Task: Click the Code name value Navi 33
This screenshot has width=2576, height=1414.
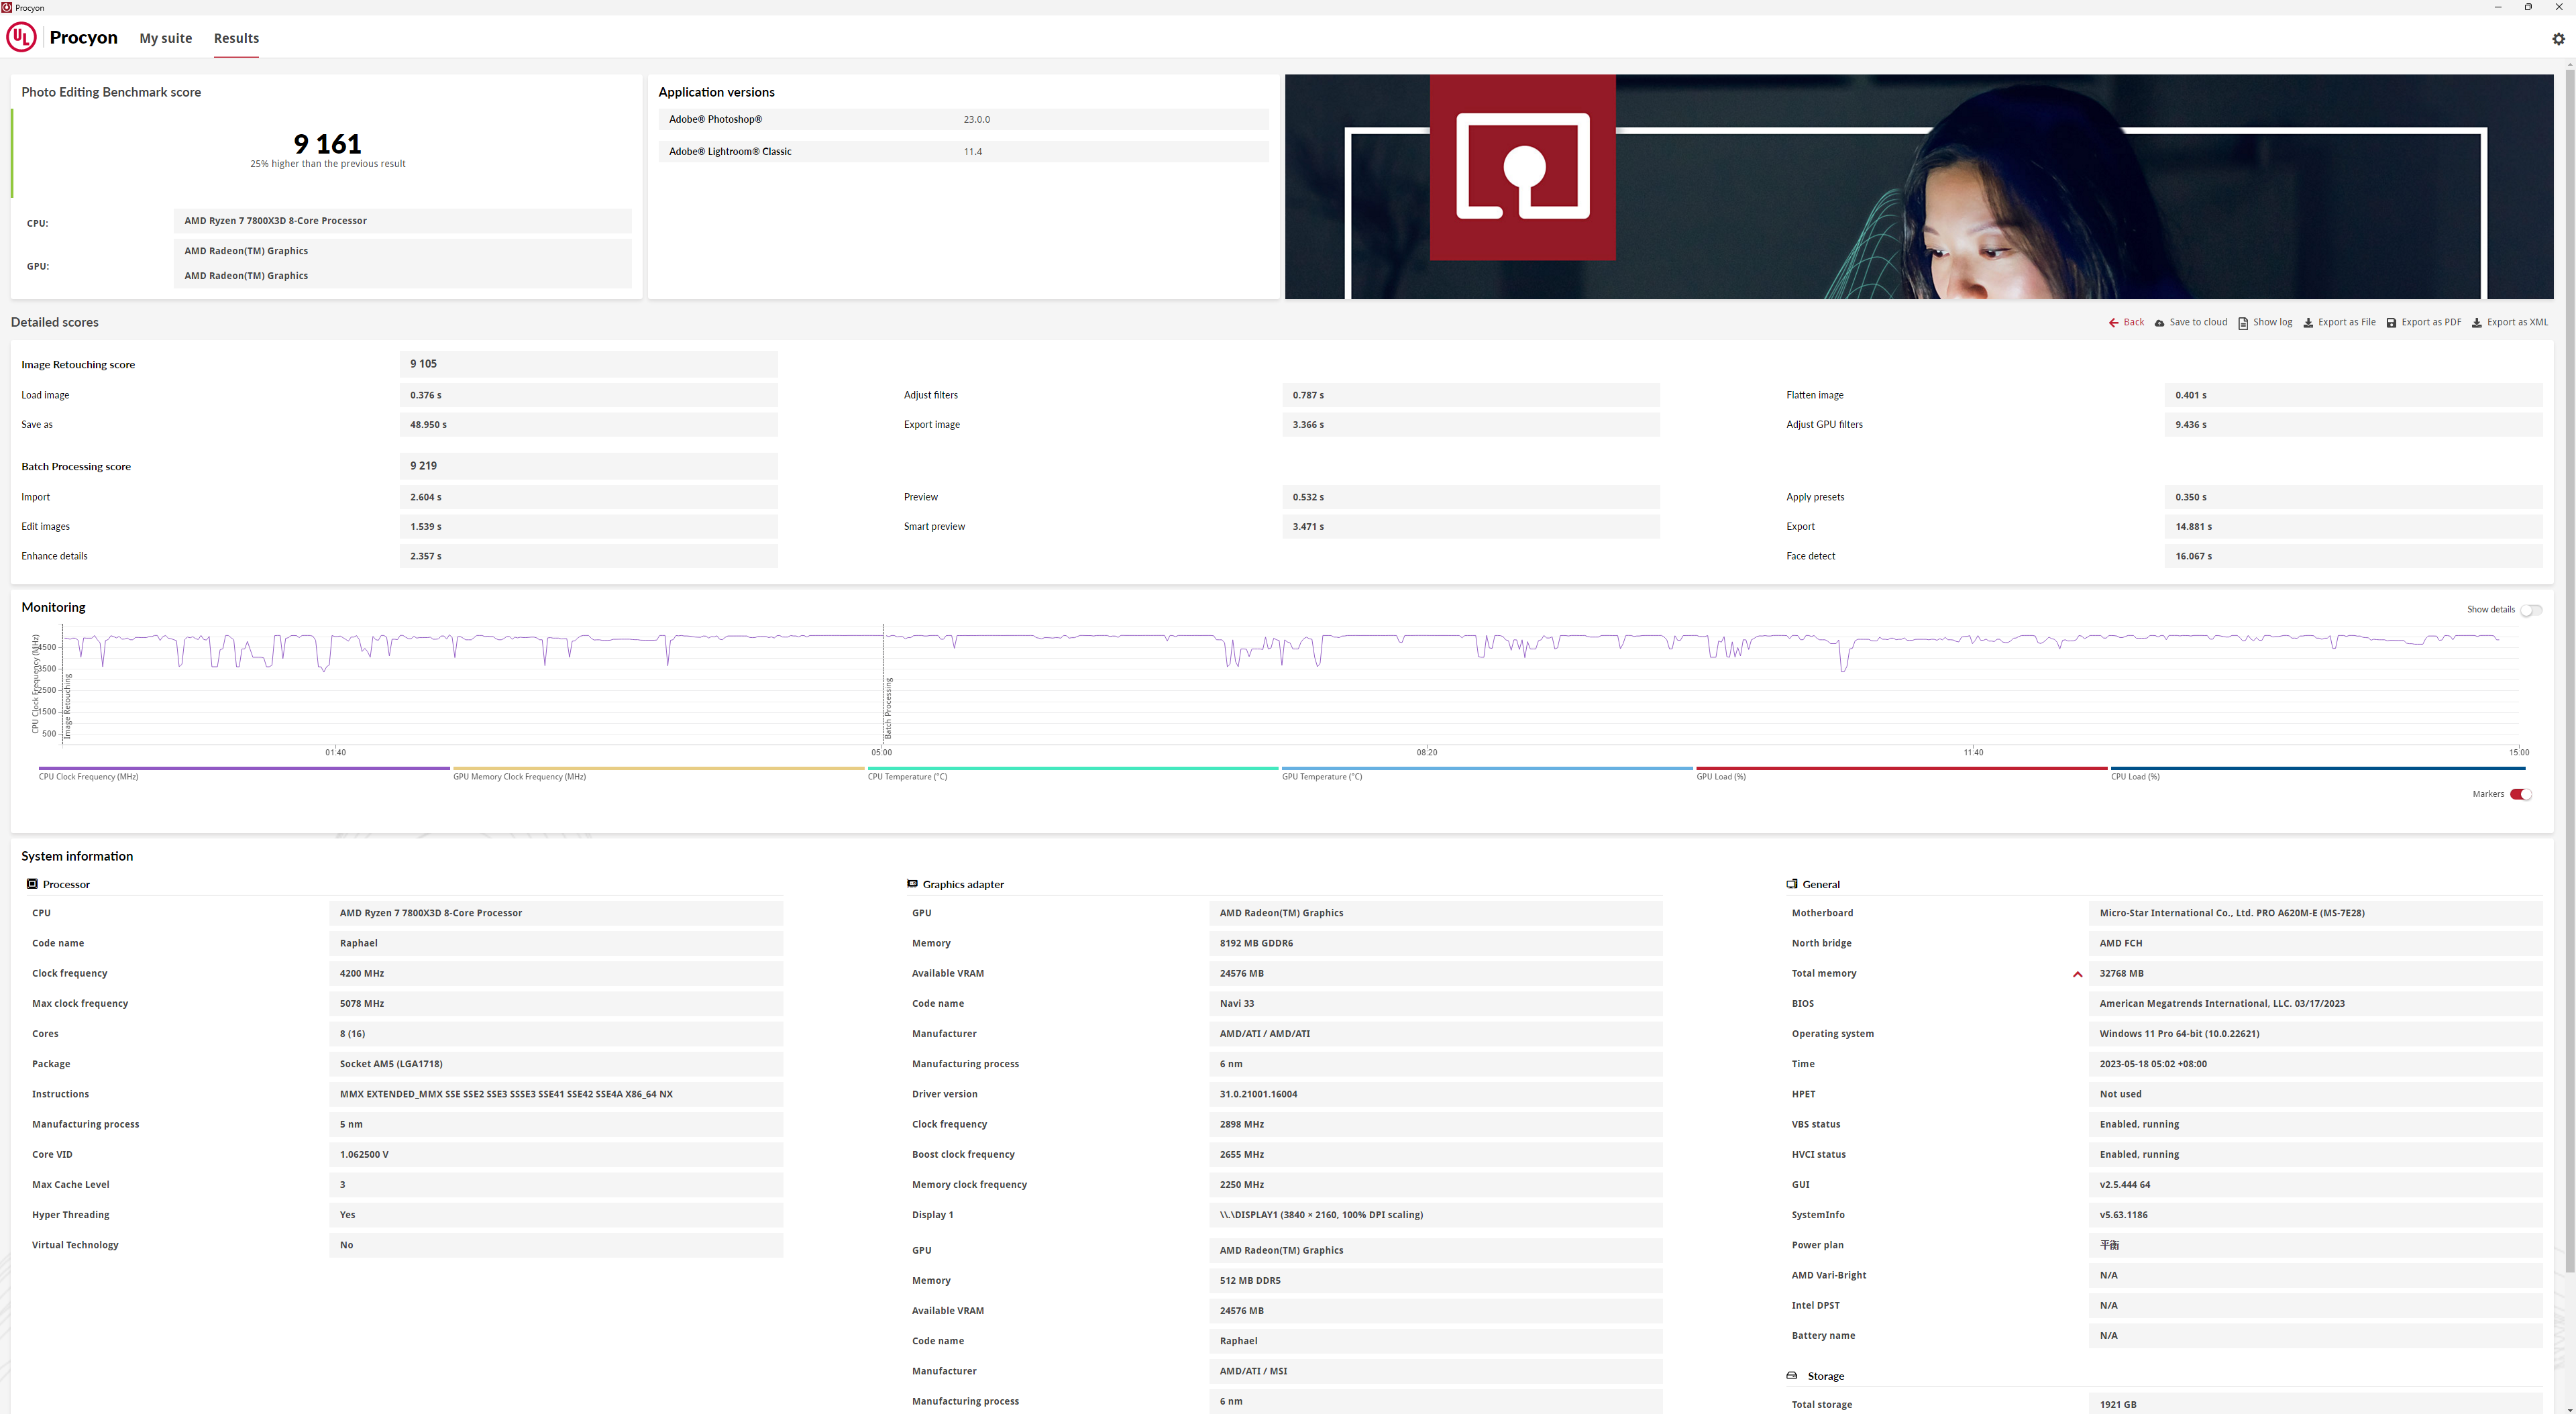Action: tap(1436, 1004)
